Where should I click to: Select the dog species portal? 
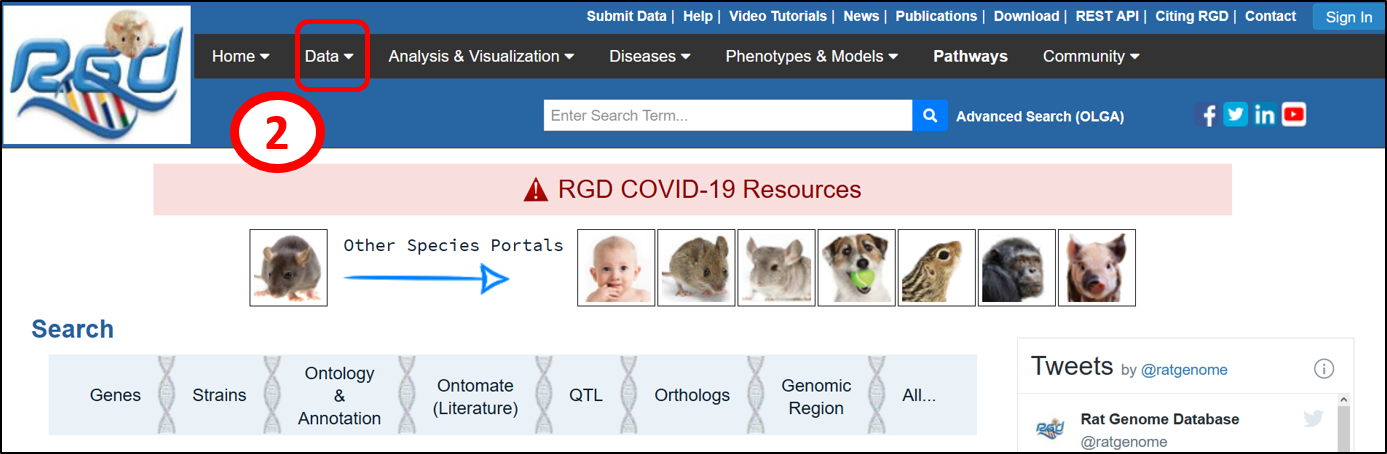(x=856, y=267)
